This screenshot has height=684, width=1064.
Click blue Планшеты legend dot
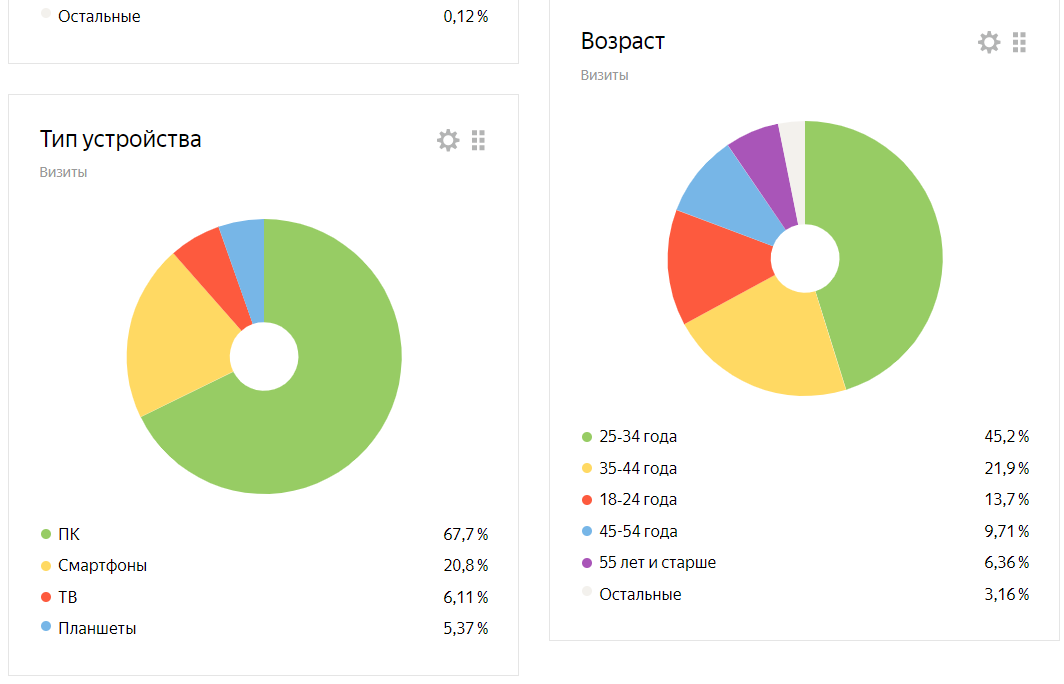click(x=46, y=626)
